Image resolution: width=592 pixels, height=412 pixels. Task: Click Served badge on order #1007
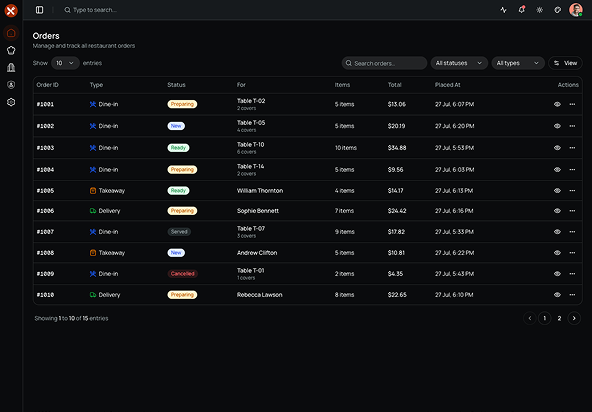[179, 232]
